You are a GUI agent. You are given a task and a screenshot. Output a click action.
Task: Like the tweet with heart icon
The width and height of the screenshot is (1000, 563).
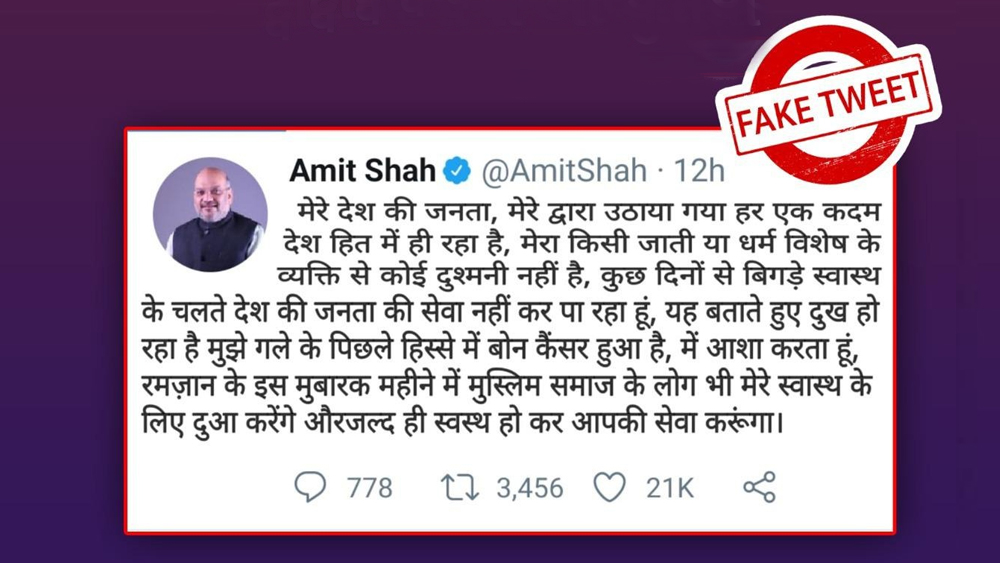[x=610, y=488]
